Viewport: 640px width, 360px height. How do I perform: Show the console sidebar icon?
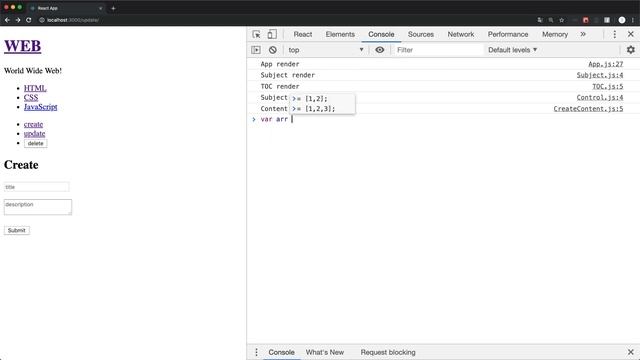pos(256,50)
